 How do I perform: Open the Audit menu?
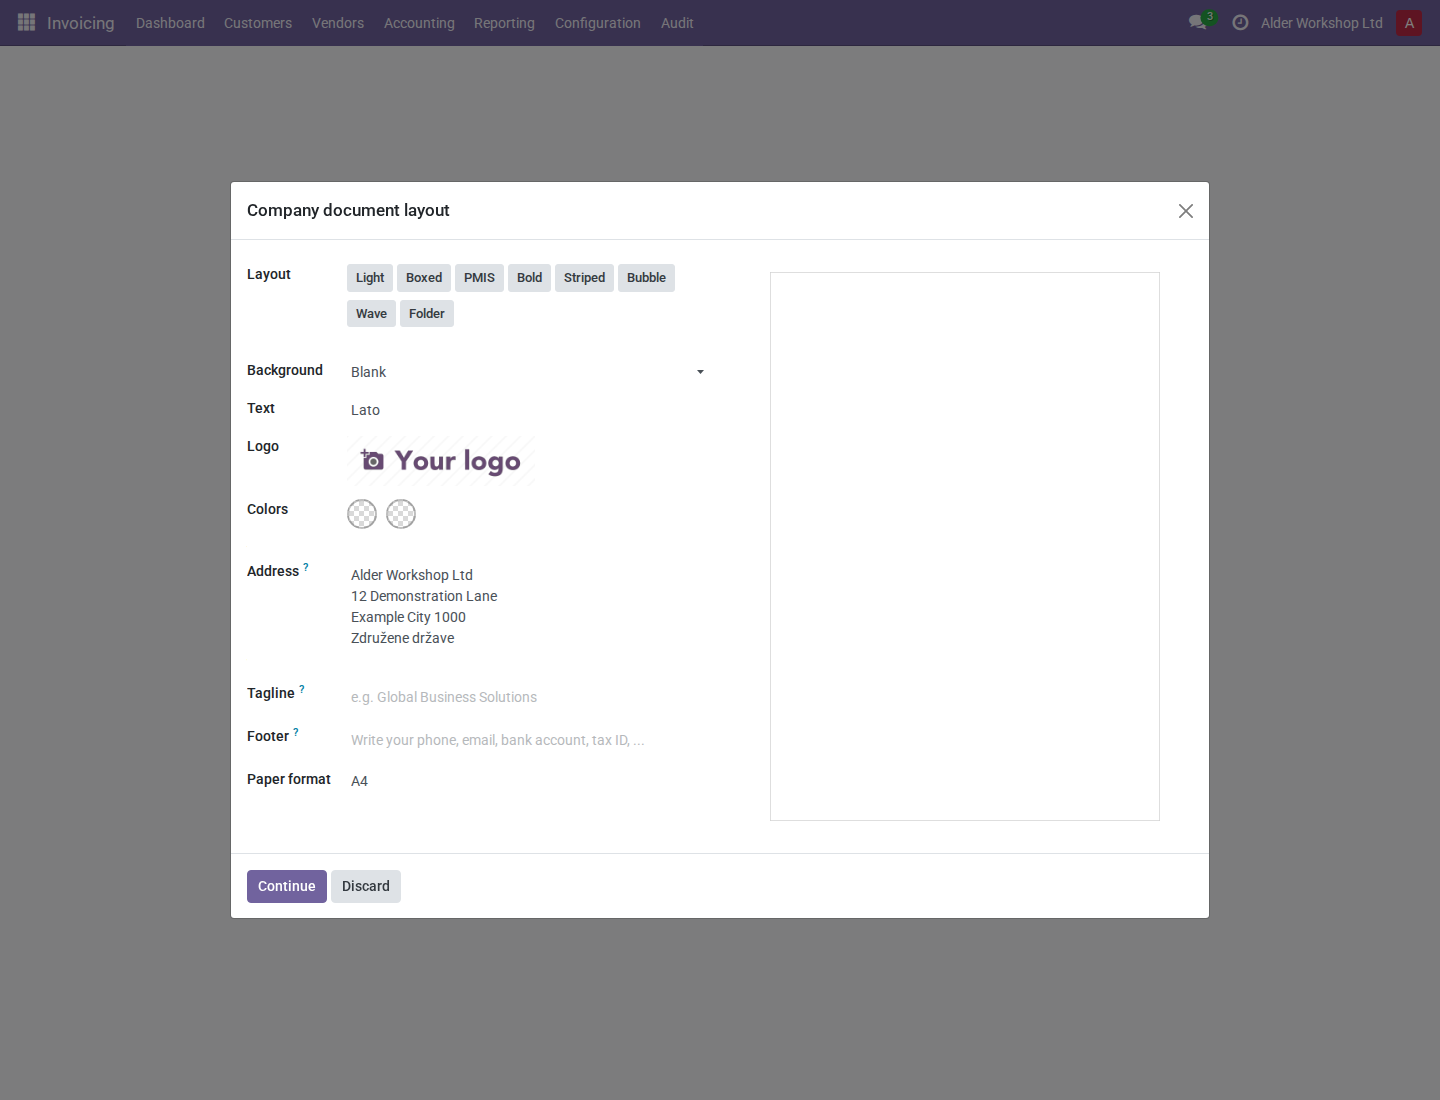coord(677,23)
